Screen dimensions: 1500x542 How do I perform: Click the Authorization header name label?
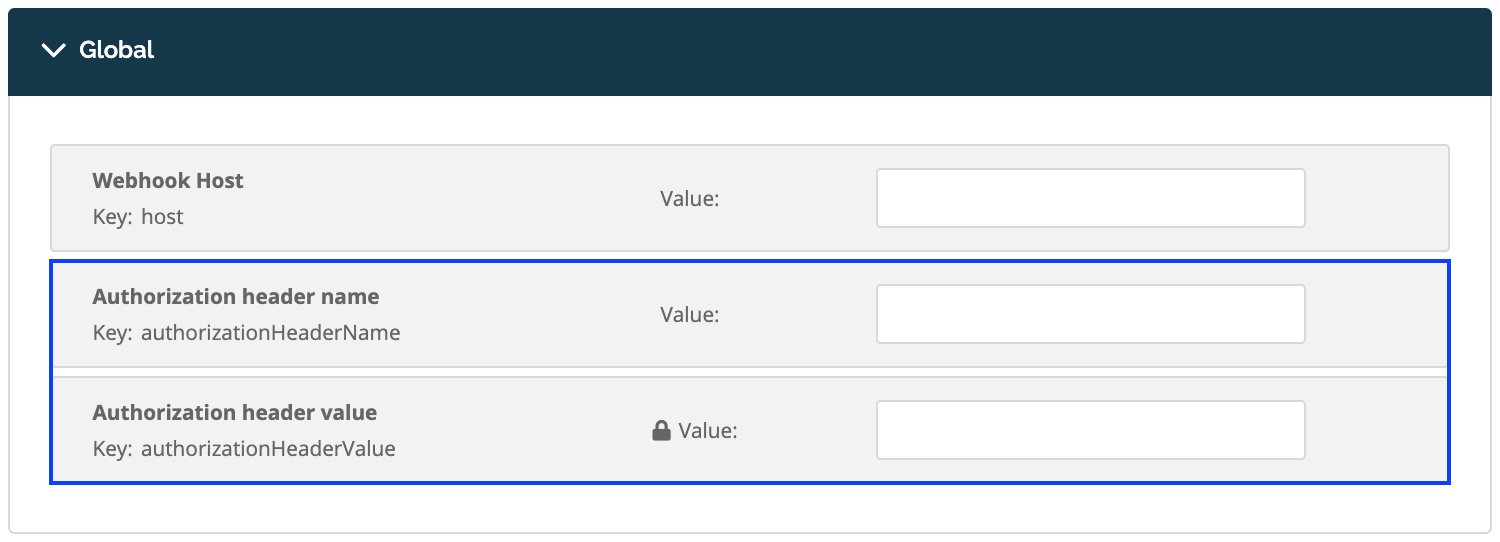tap(236, 297)
